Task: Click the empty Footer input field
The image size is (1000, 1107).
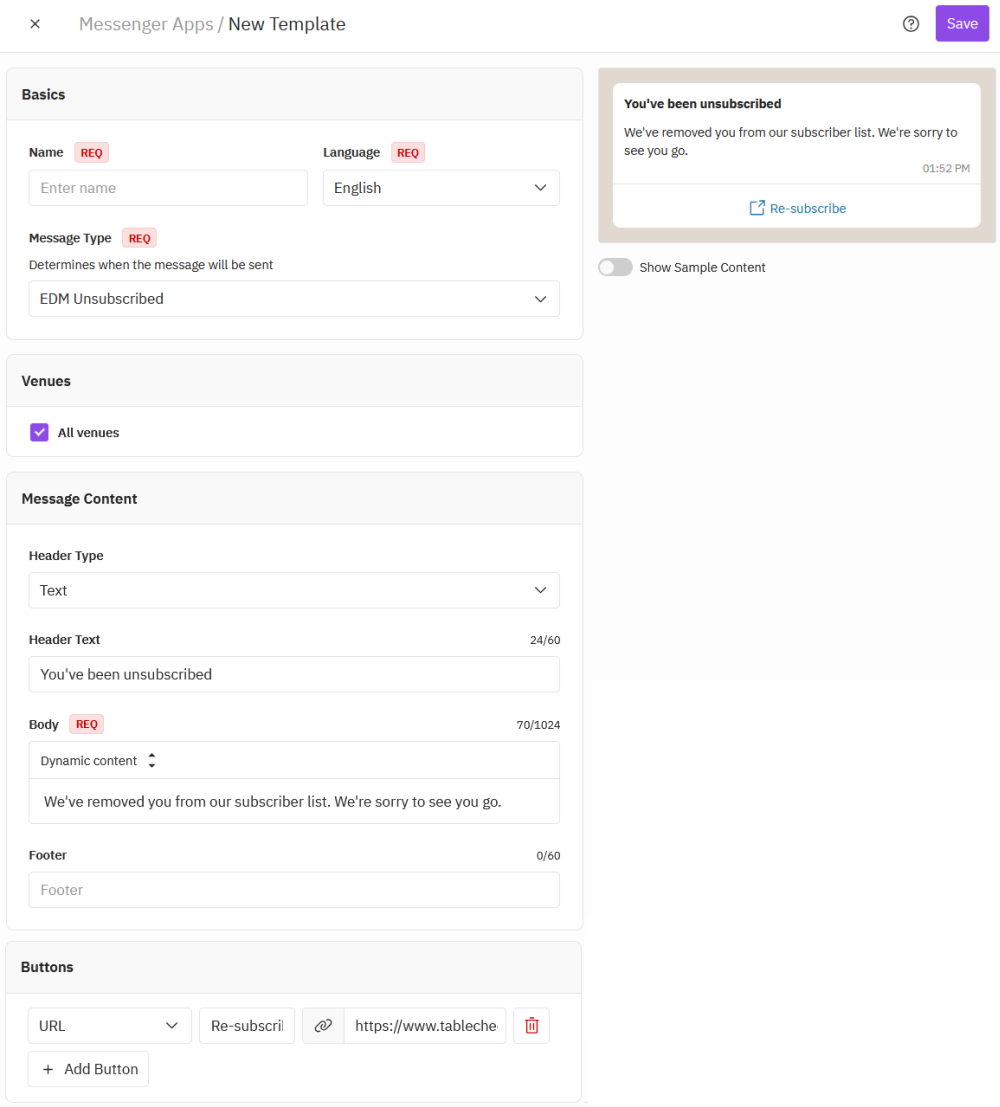Action: click(x=294, y=890)
